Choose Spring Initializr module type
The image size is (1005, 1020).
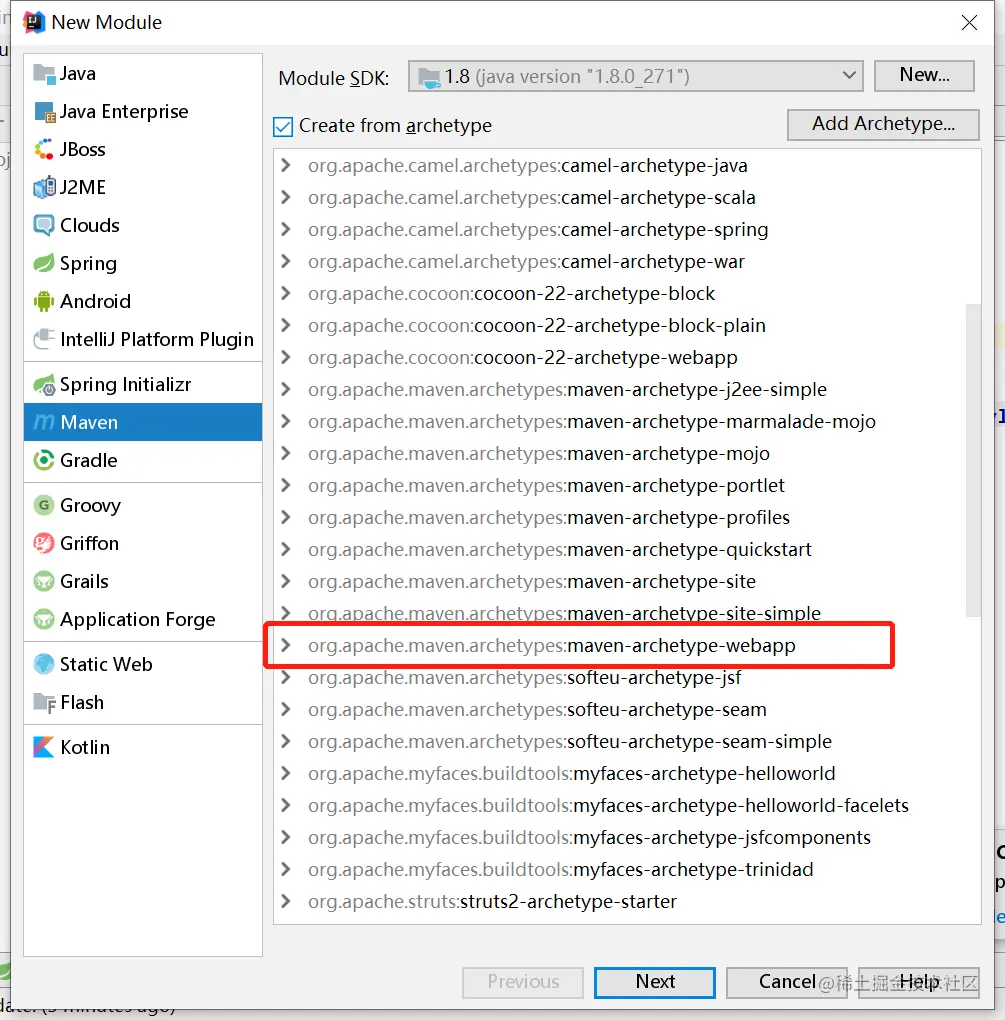pos(143,384)
